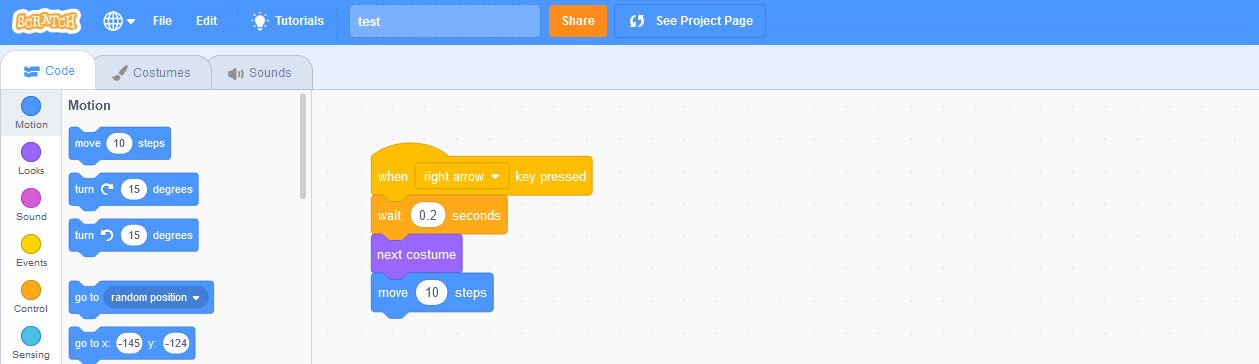This screenshot has height=364, width=1259.
Task: Open the Edit menu
Action: [206, 21]
